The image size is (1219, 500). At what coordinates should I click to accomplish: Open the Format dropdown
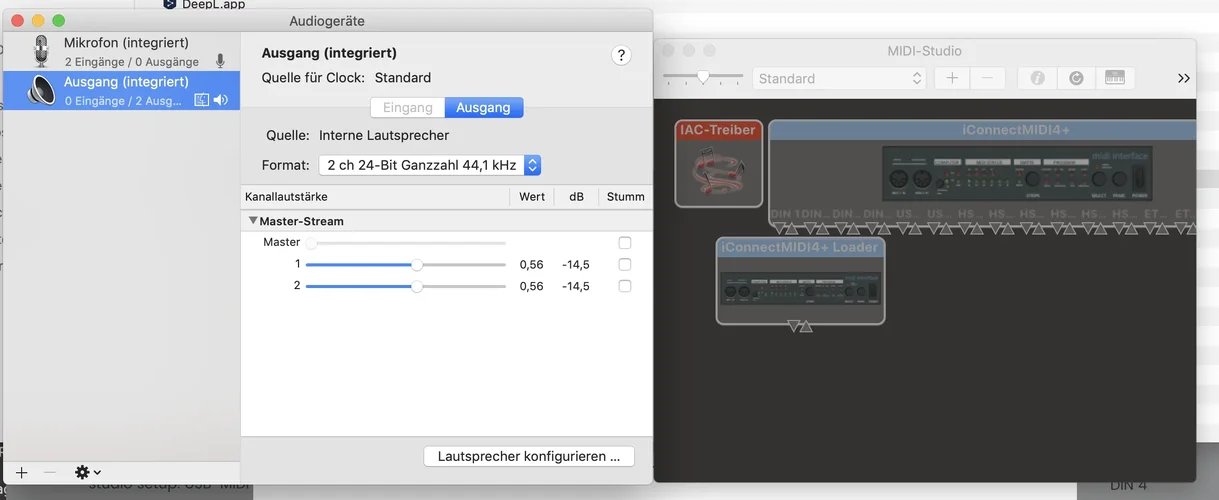[x=430, y=165]
